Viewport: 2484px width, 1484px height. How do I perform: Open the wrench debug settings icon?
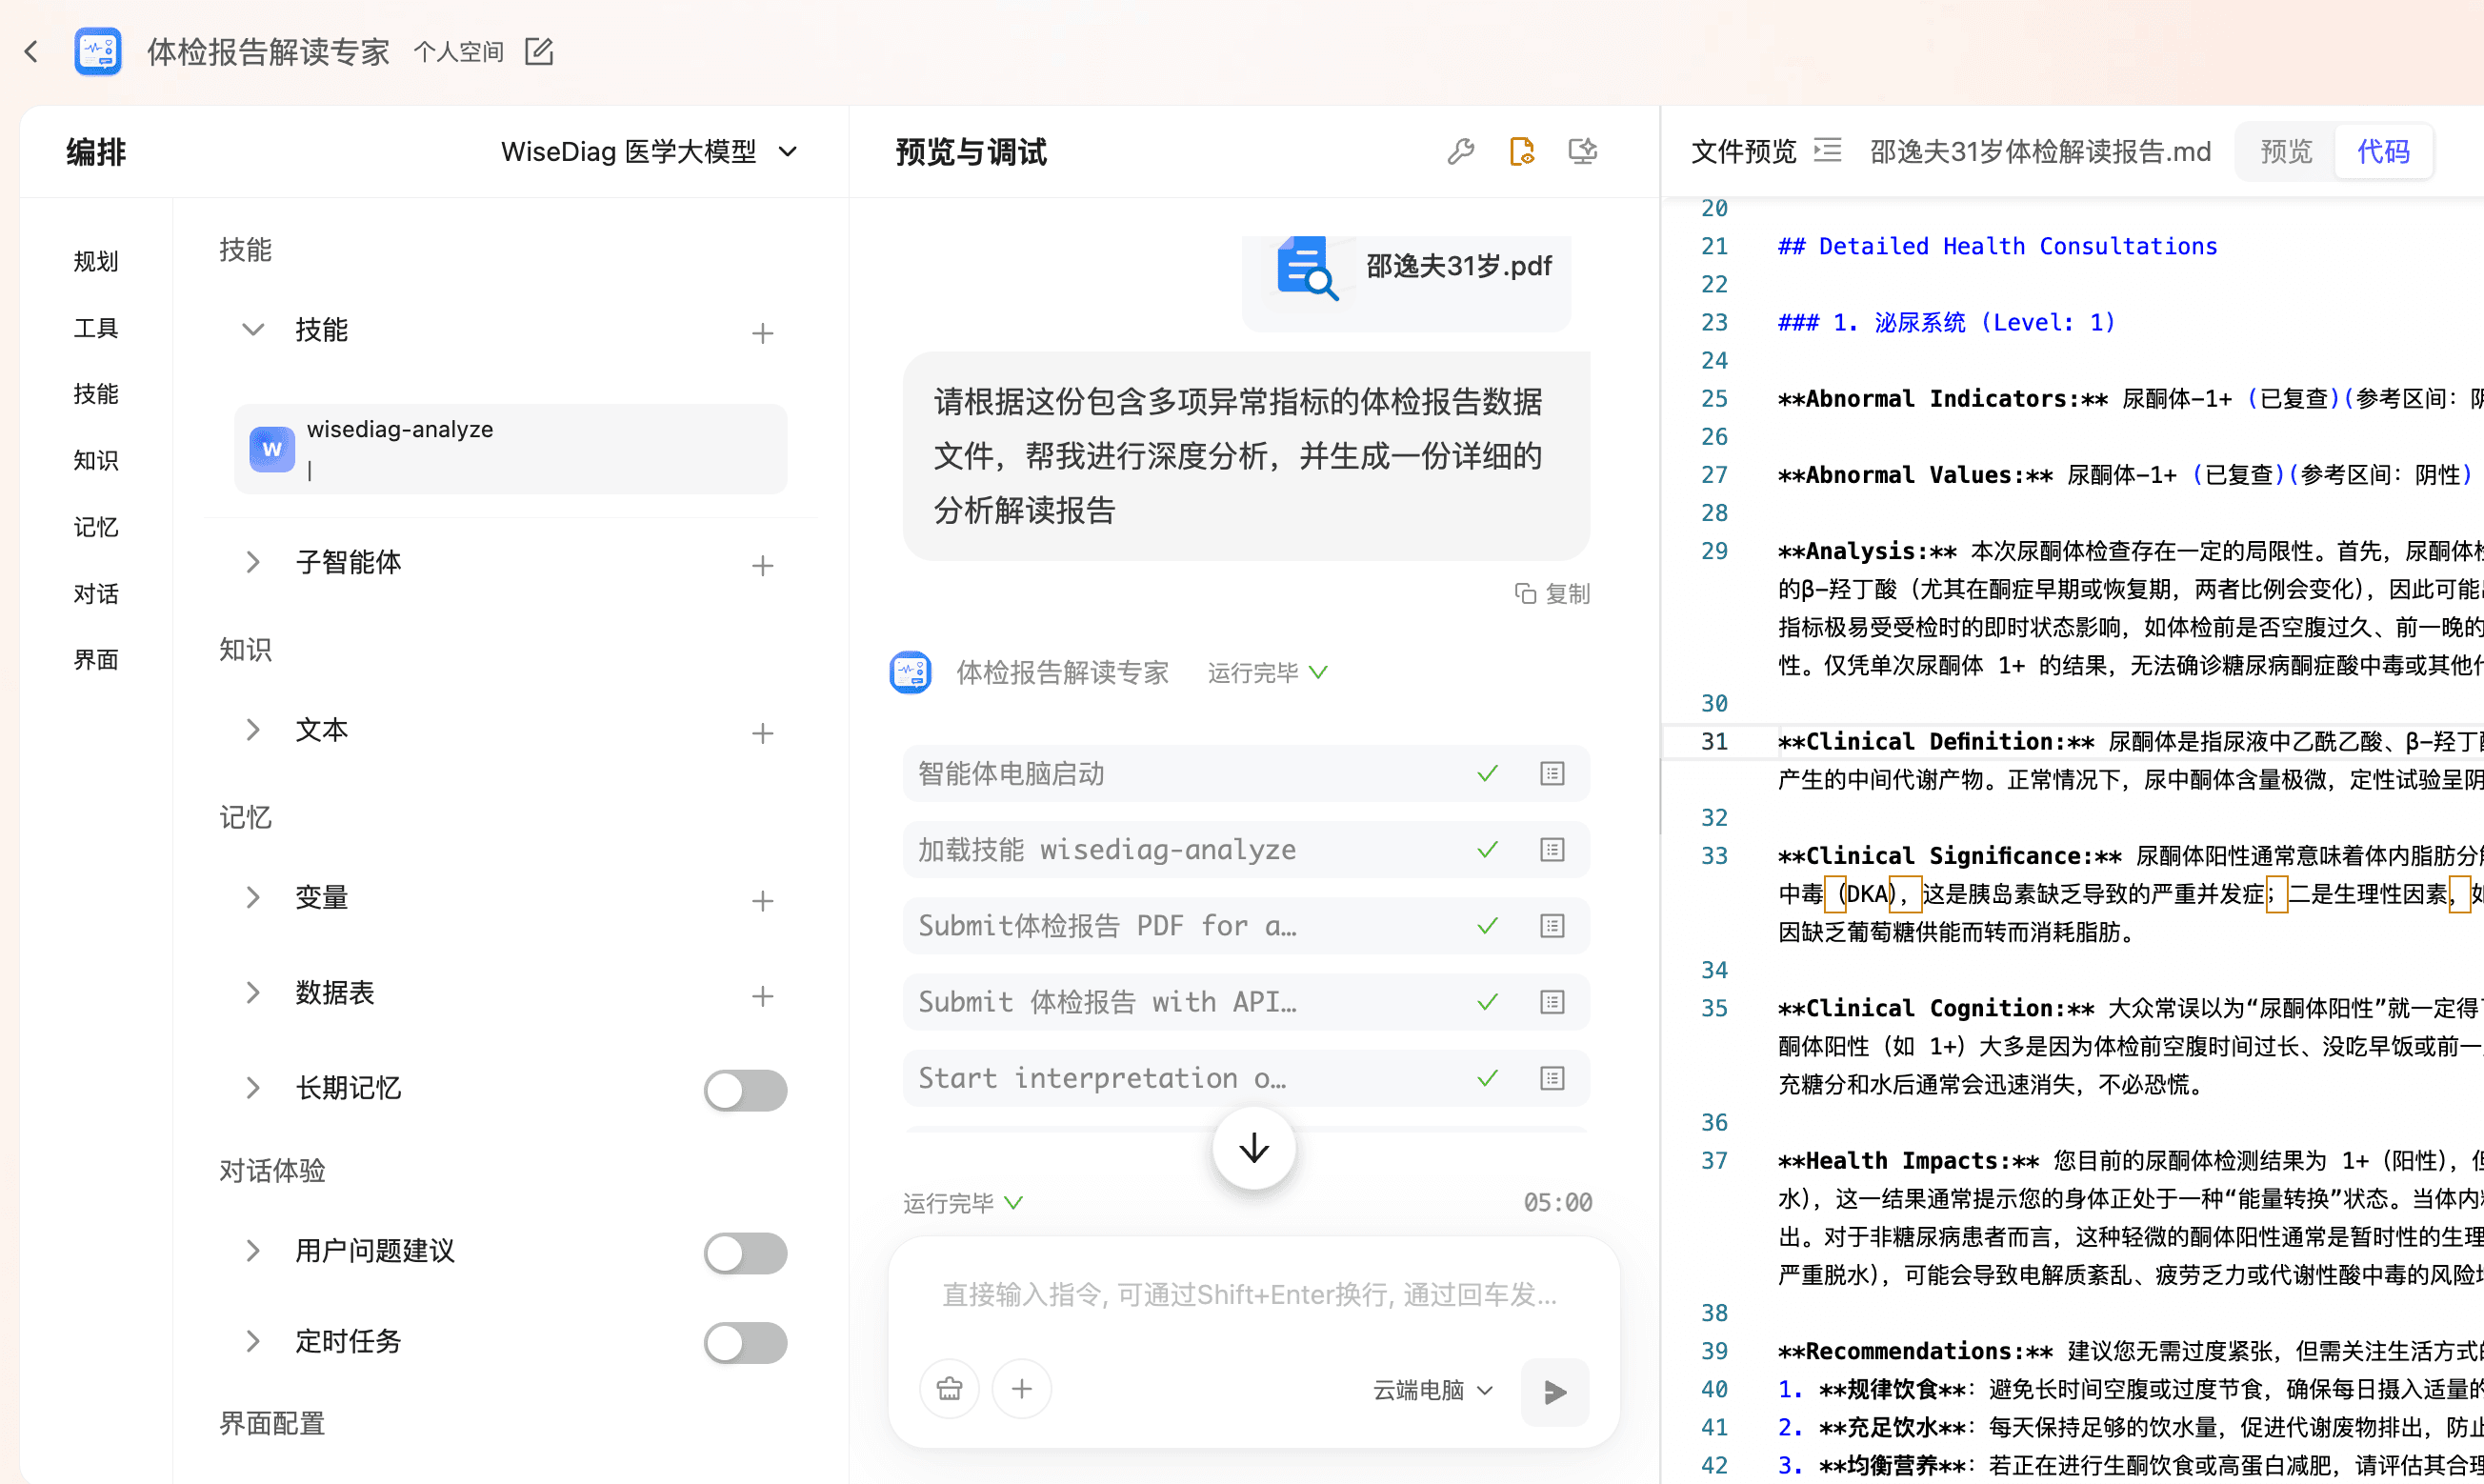(x=1460, y=151)
